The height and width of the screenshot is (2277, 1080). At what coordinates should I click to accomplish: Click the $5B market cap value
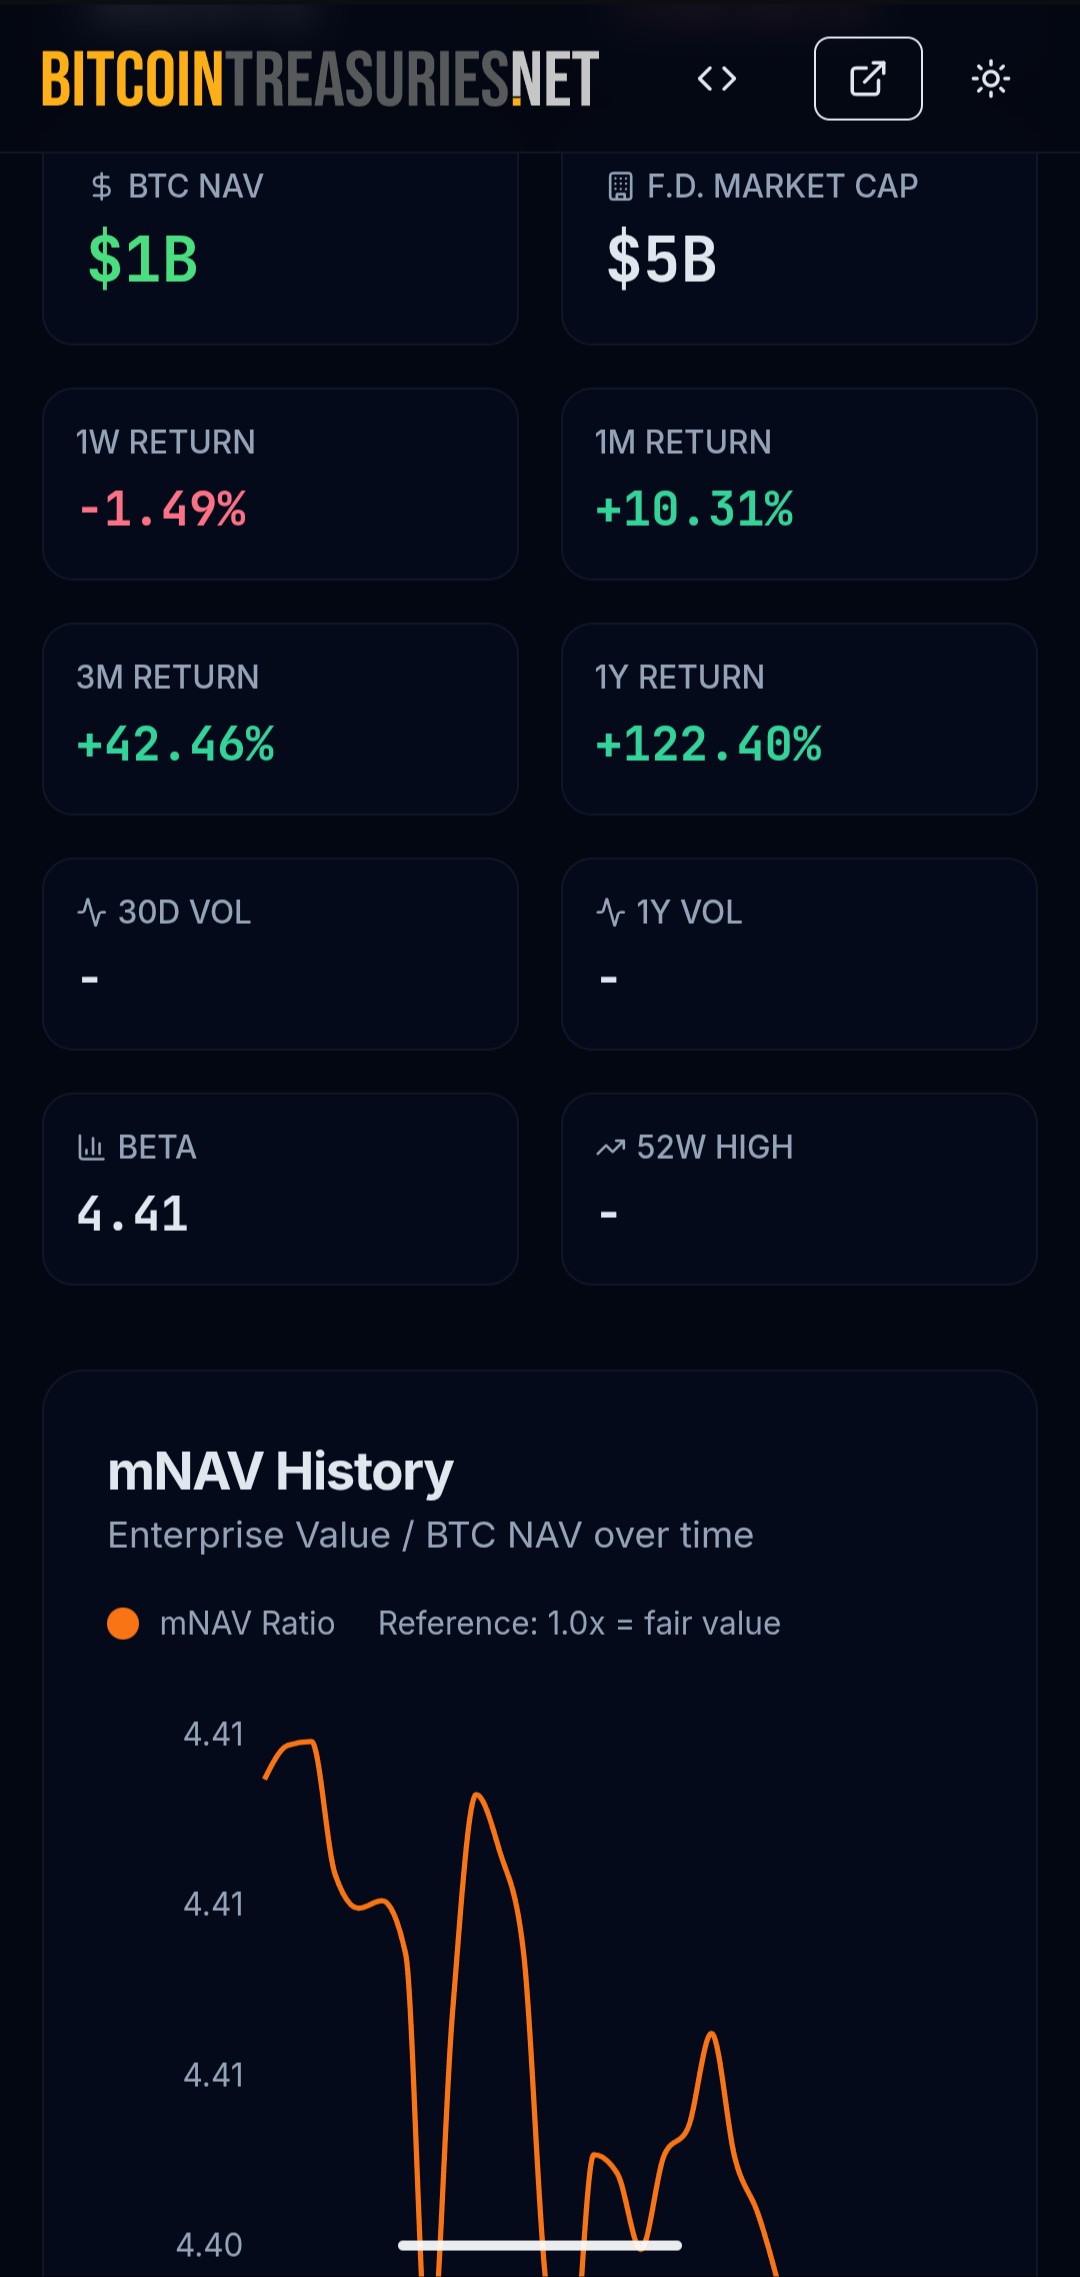pos(662,259)
